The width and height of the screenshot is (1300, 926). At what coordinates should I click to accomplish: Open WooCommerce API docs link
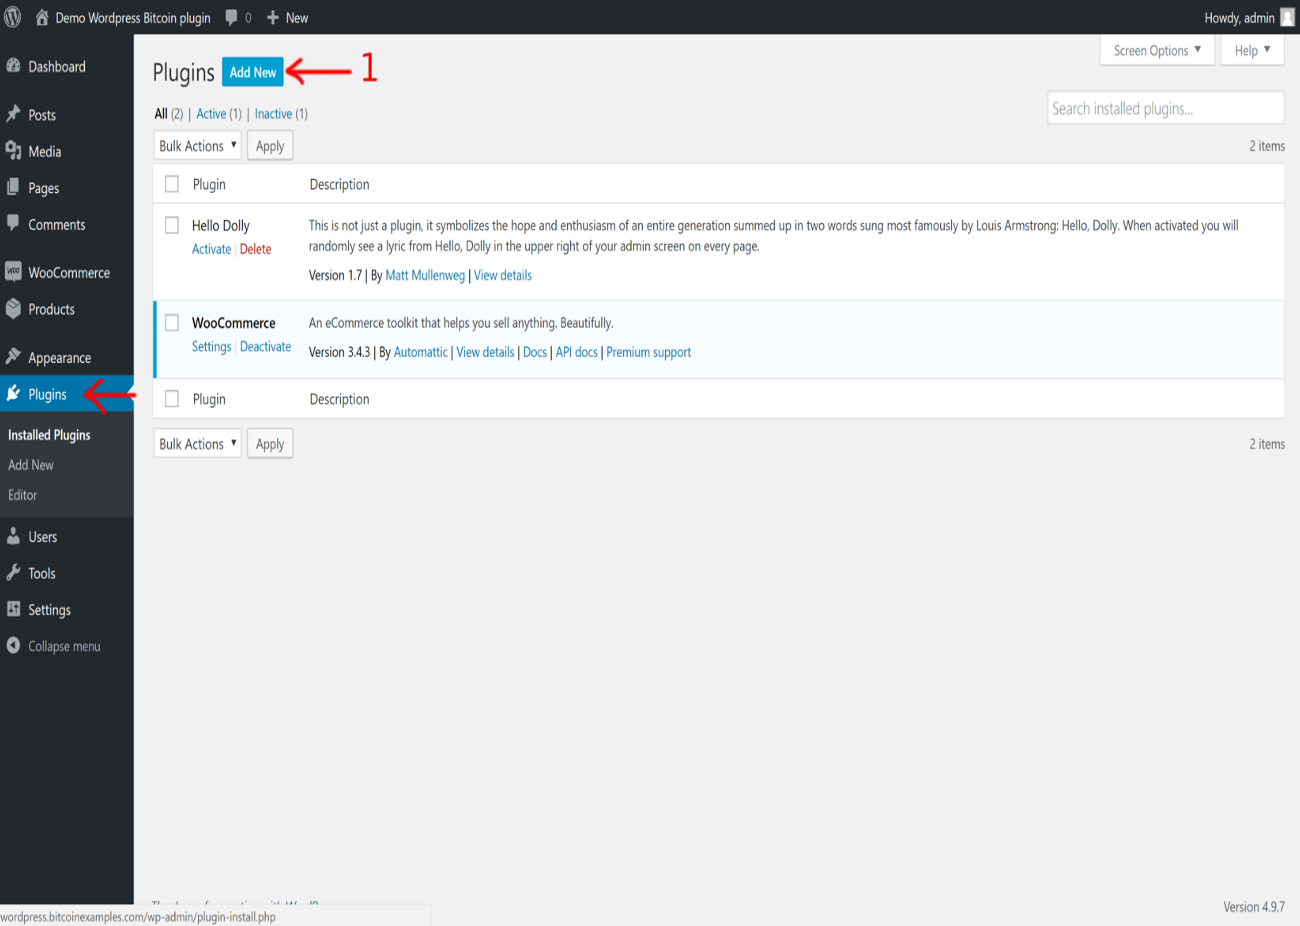tap(577, 352)
